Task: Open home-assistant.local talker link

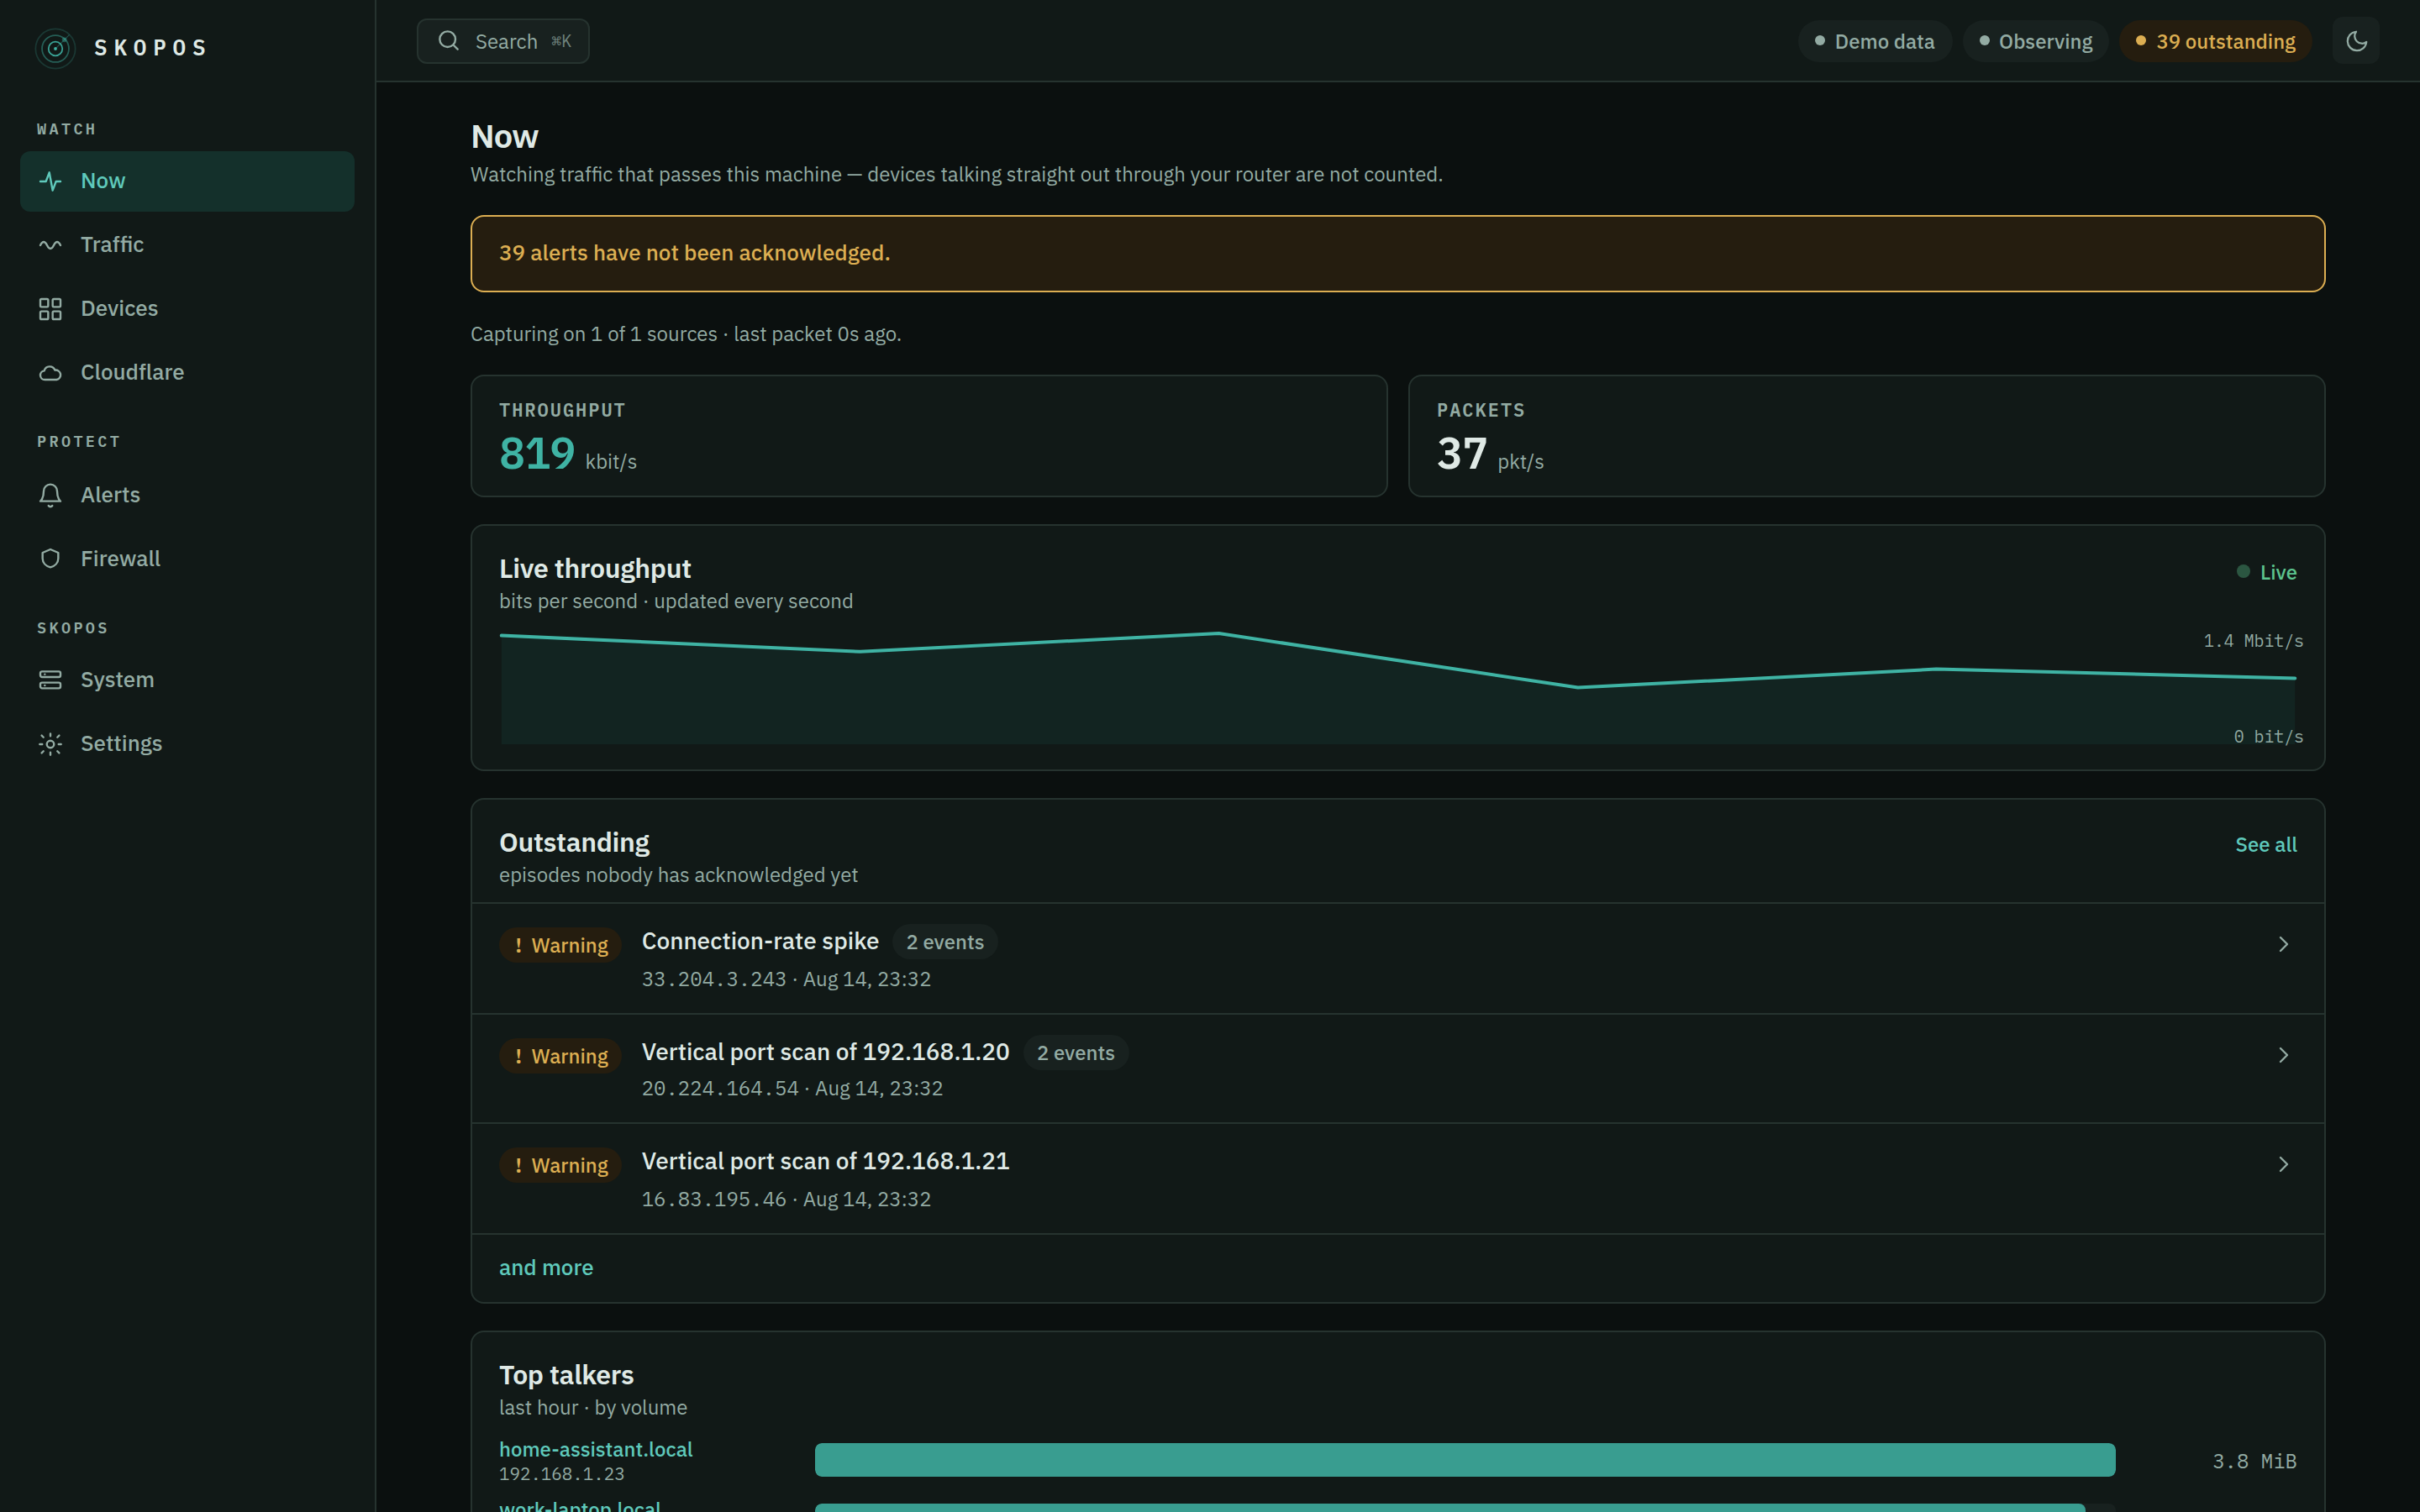Action: click(x=596, y=1449)
